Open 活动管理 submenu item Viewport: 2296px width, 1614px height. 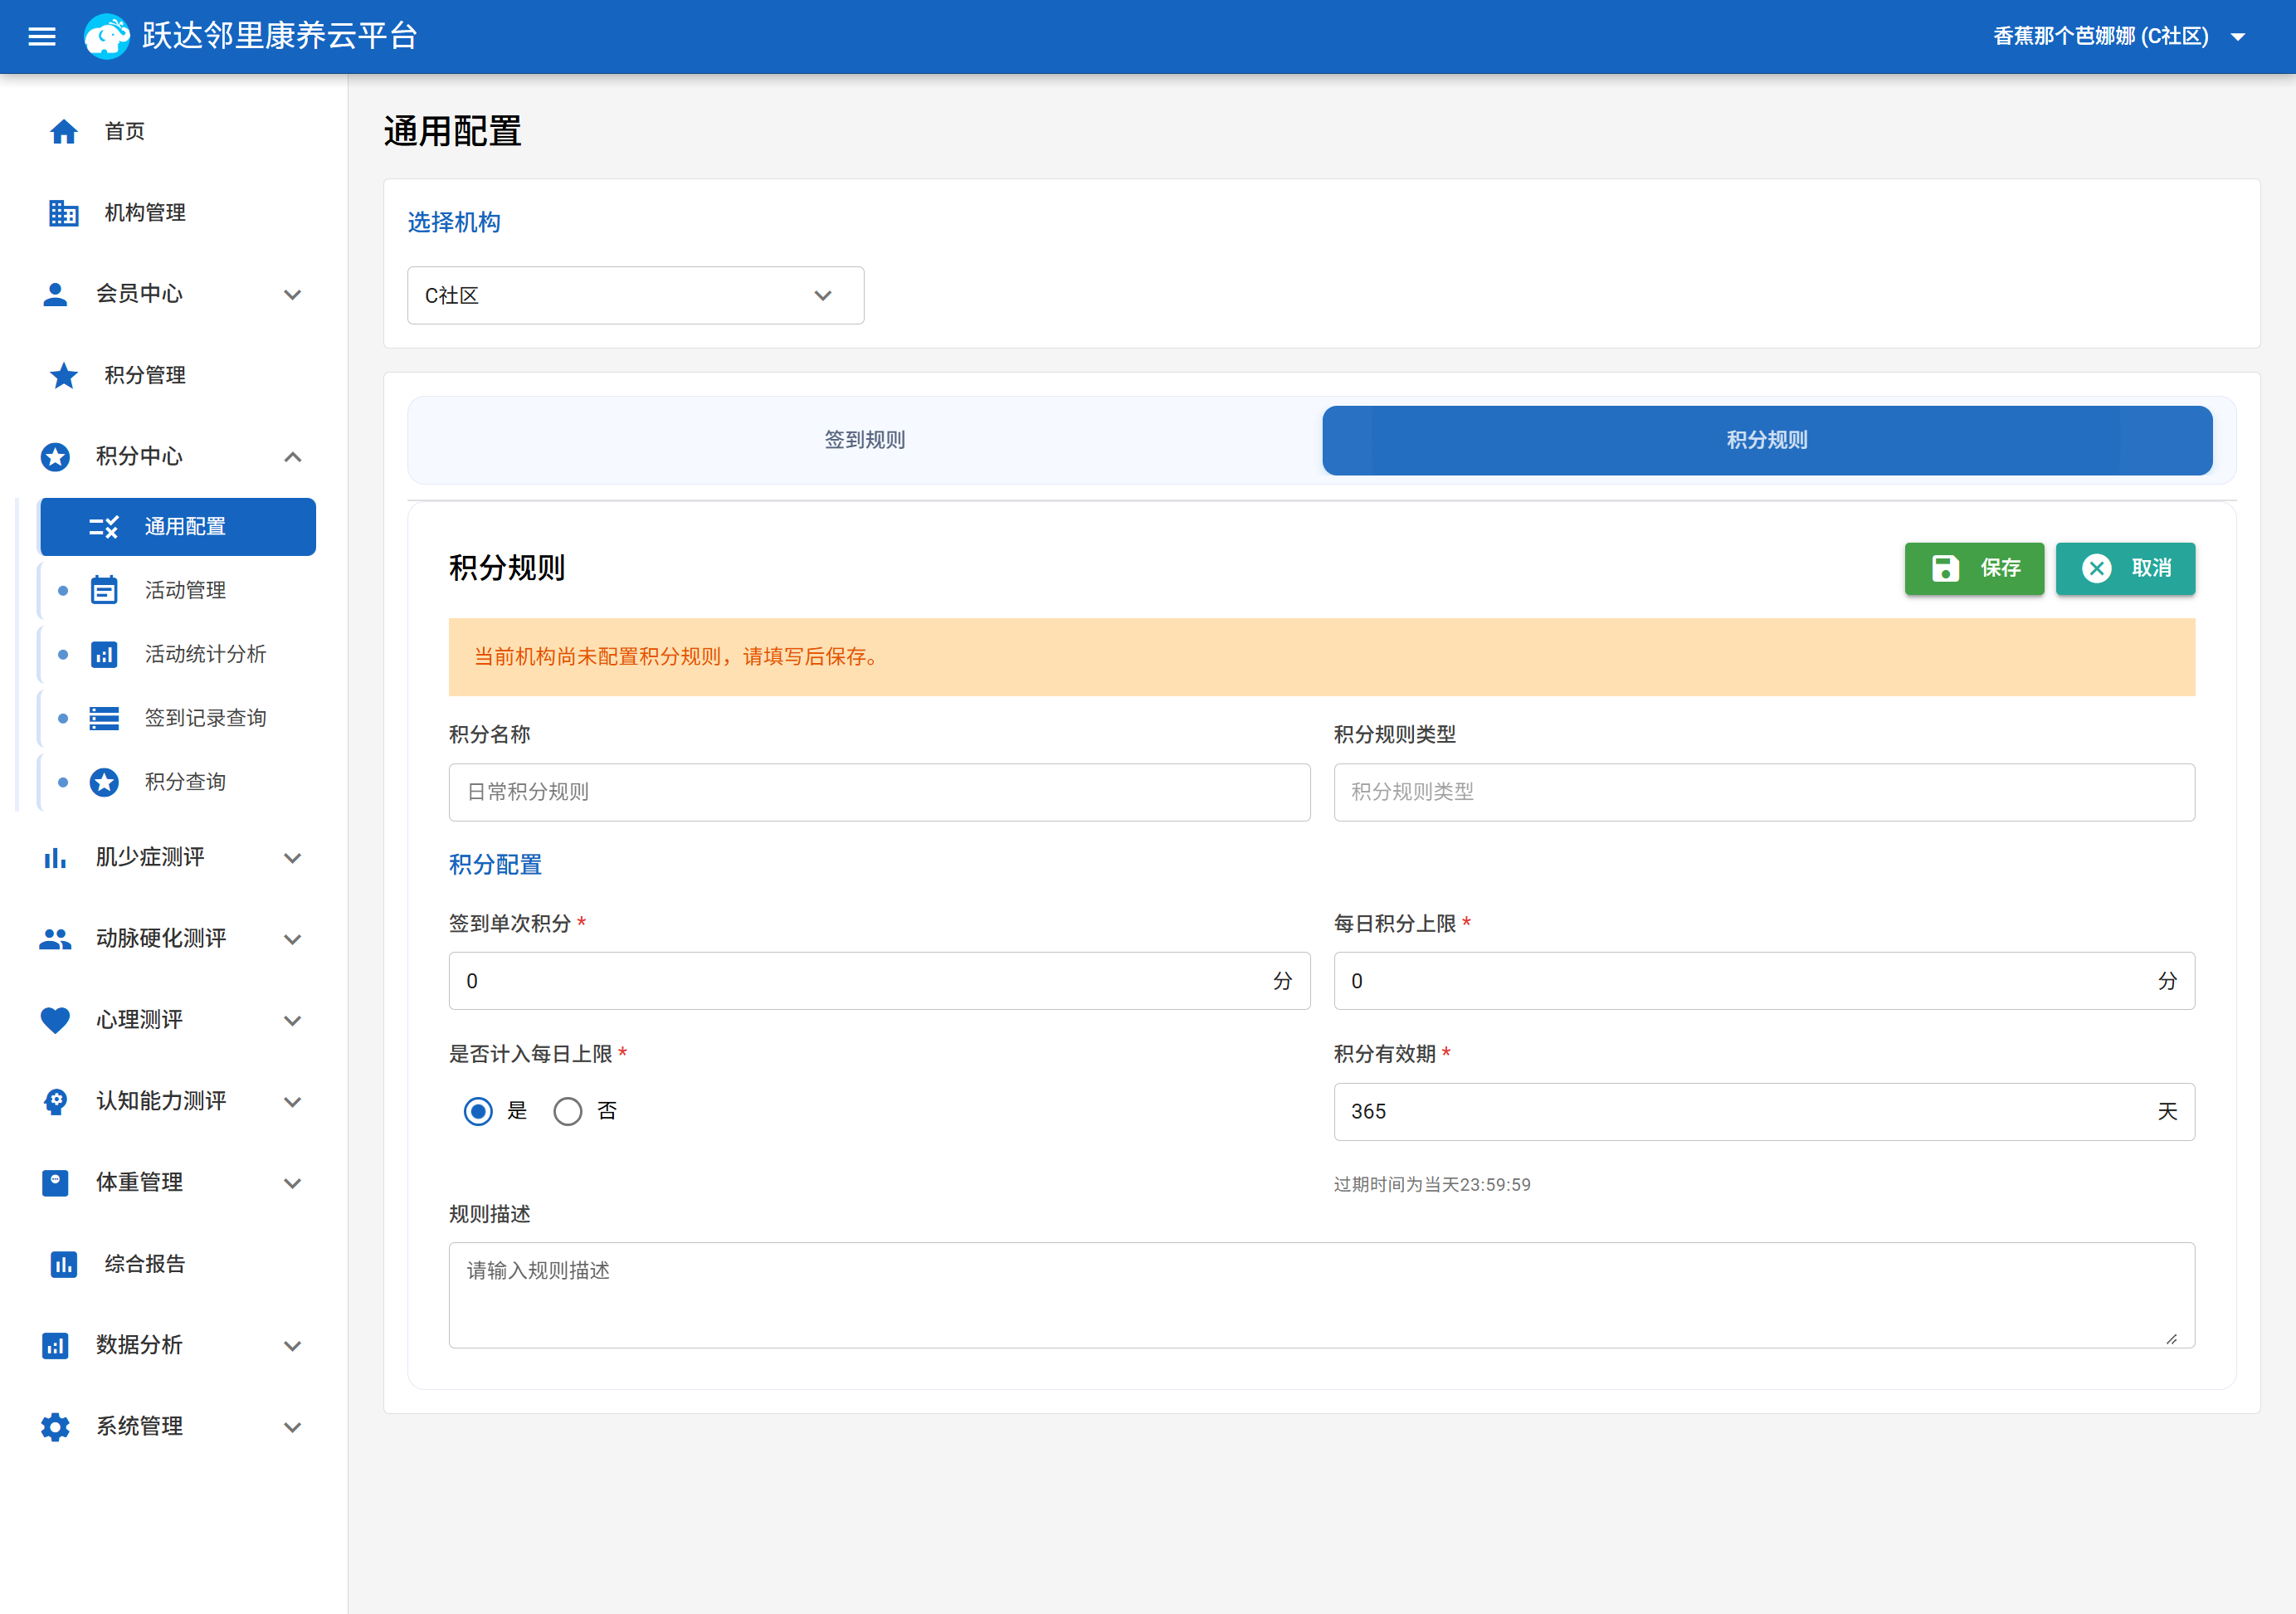177,590
